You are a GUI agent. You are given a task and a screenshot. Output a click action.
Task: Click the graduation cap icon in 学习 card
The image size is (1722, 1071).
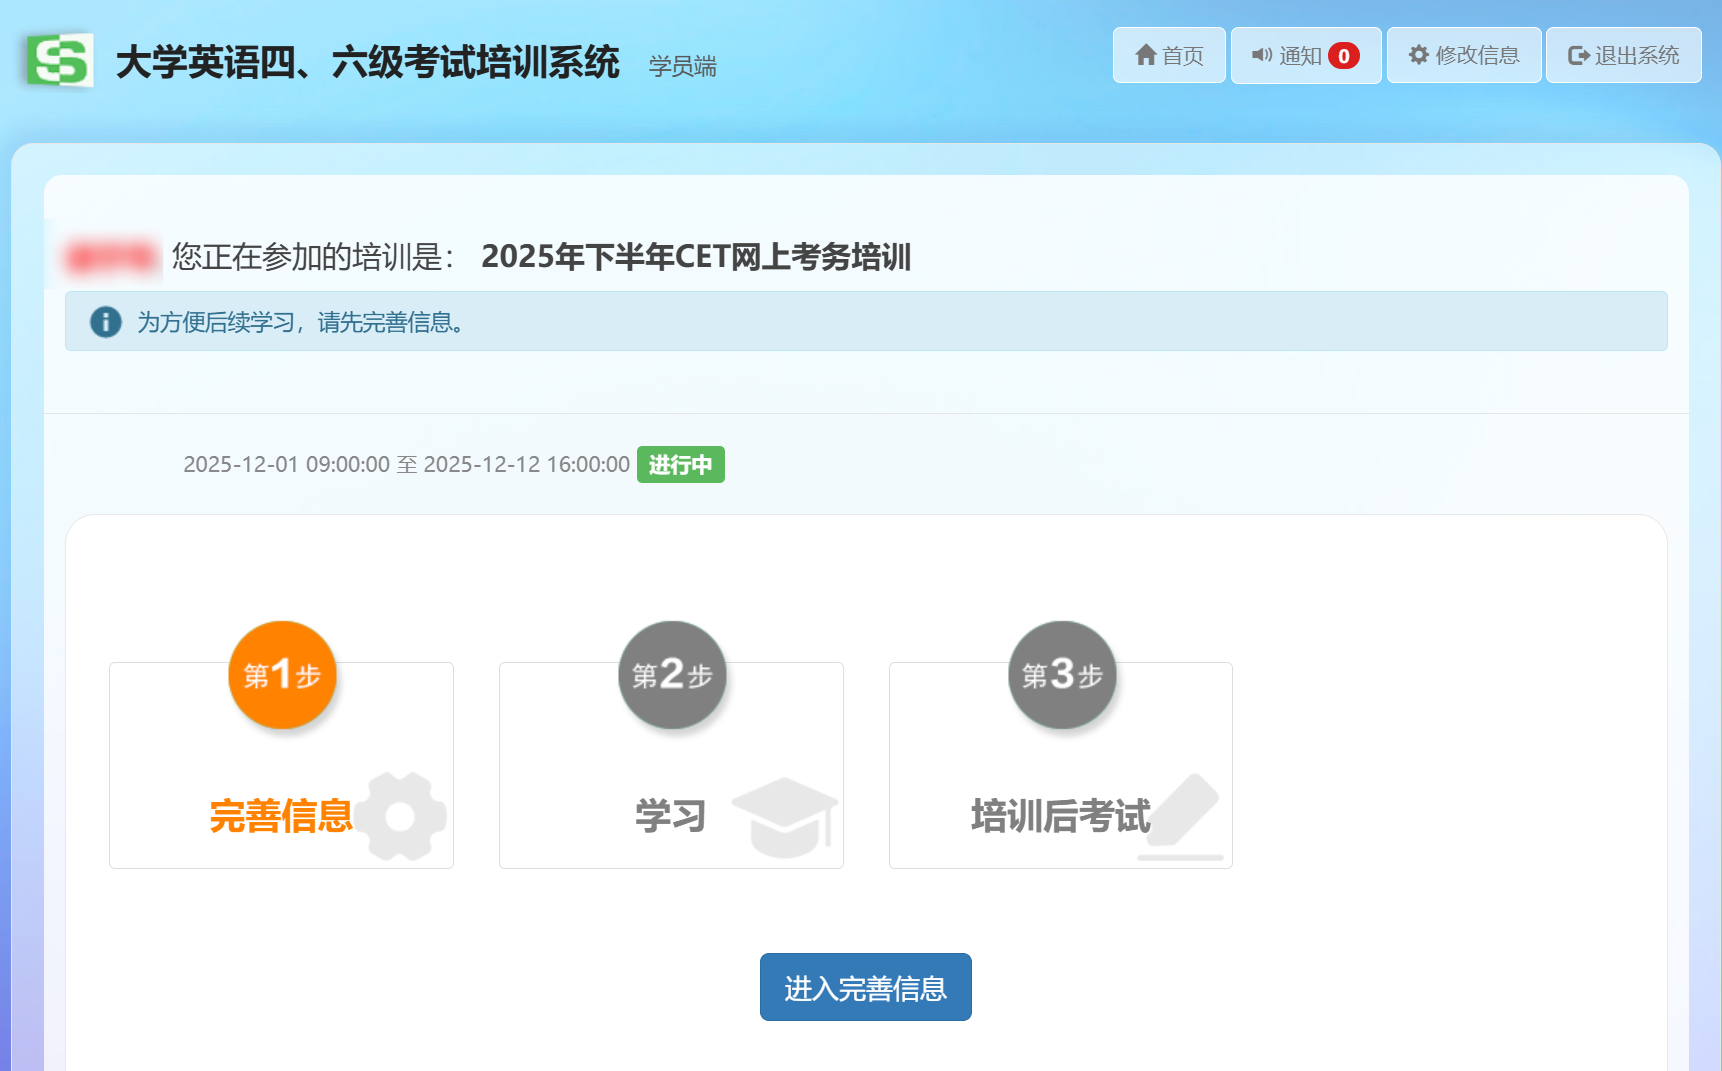click(785, 816)
